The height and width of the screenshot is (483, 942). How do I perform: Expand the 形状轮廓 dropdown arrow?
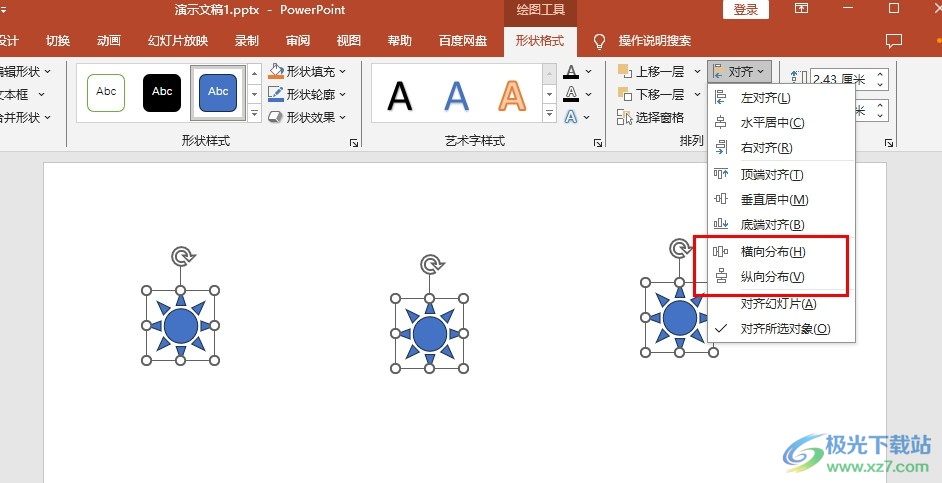[x=342, y=94]
